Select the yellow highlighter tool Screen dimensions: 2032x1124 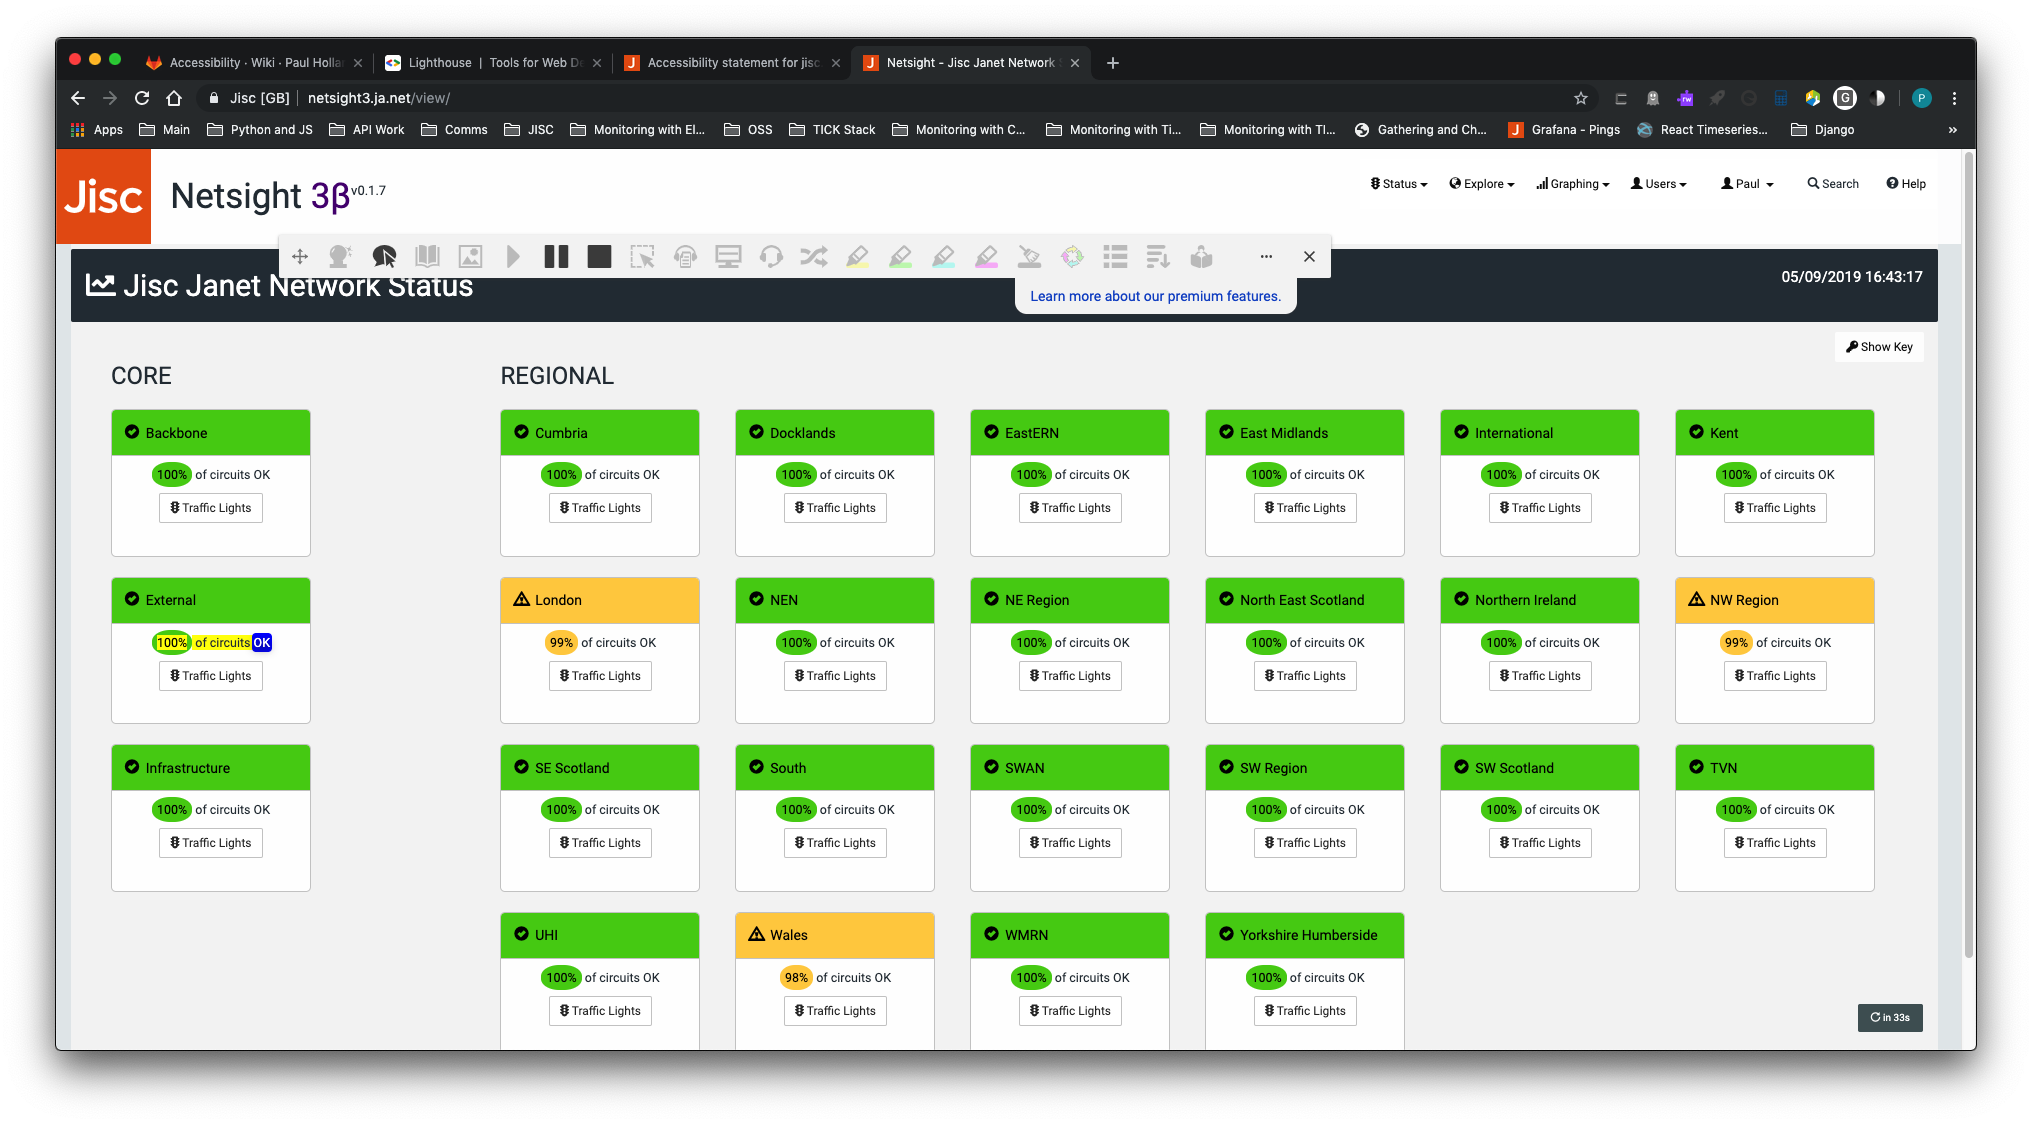click(857, 257)
